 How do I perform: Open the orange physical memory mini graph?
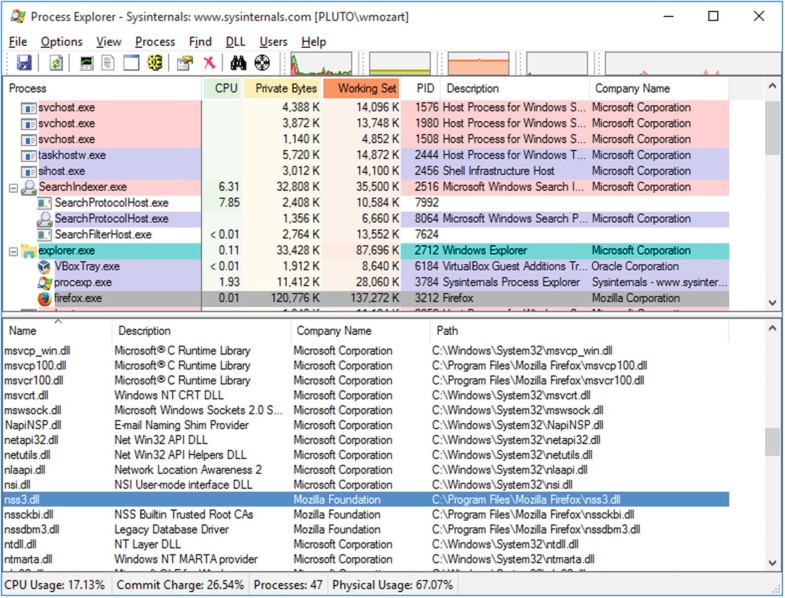478,64
